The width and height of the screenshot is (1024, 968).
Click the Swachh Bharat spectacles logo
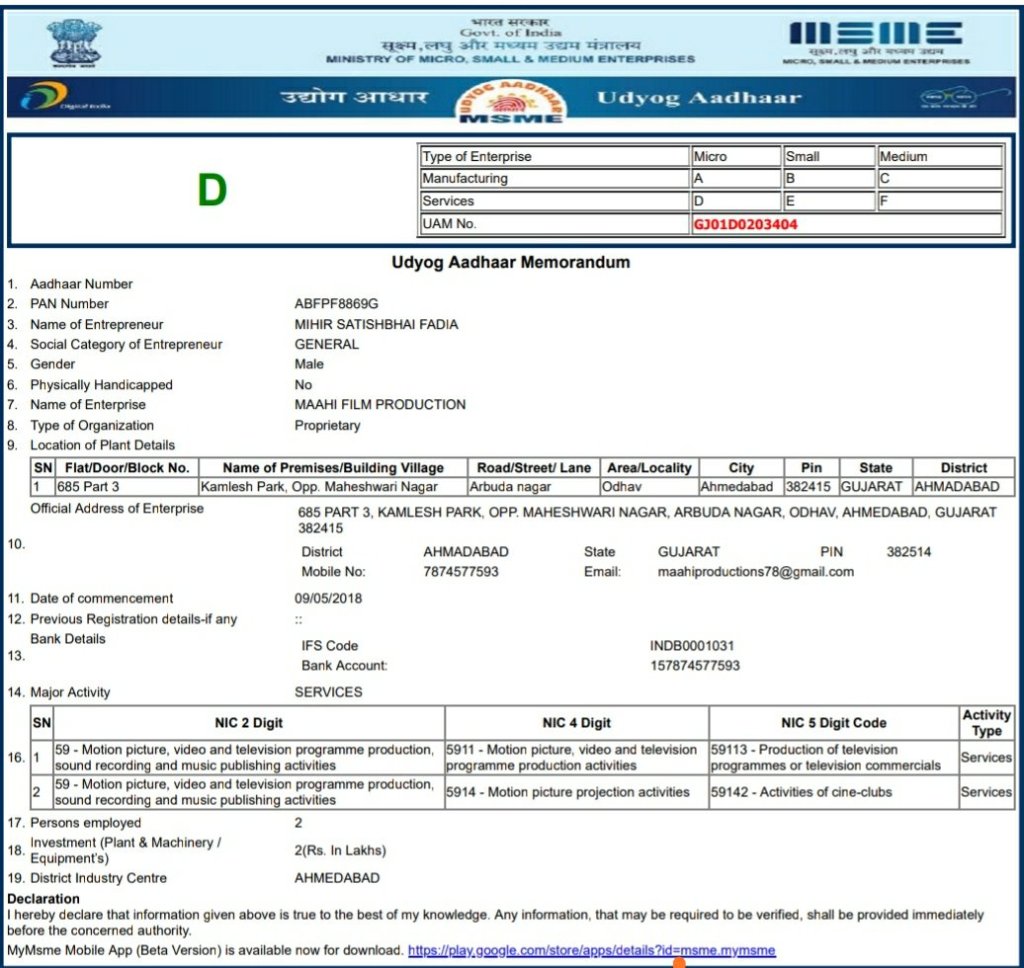(x=949, y=98)
